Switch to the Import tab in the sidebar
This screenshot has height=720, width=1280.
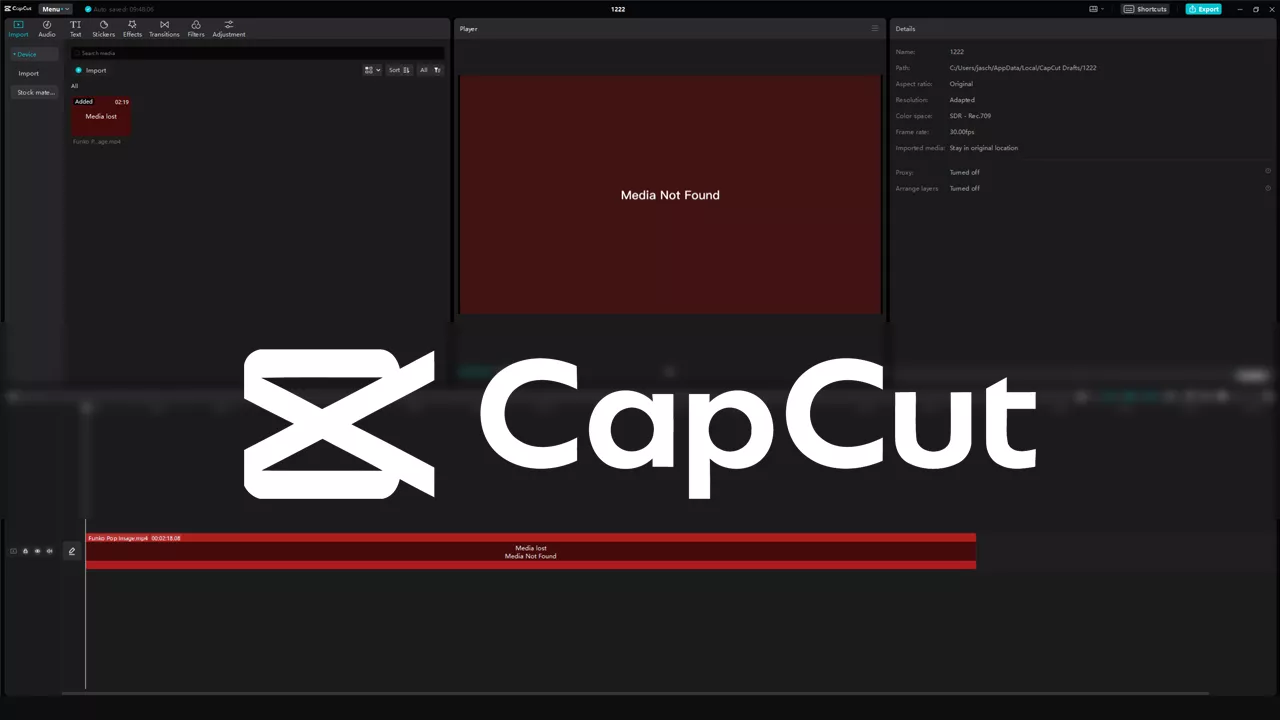(29, 73)
